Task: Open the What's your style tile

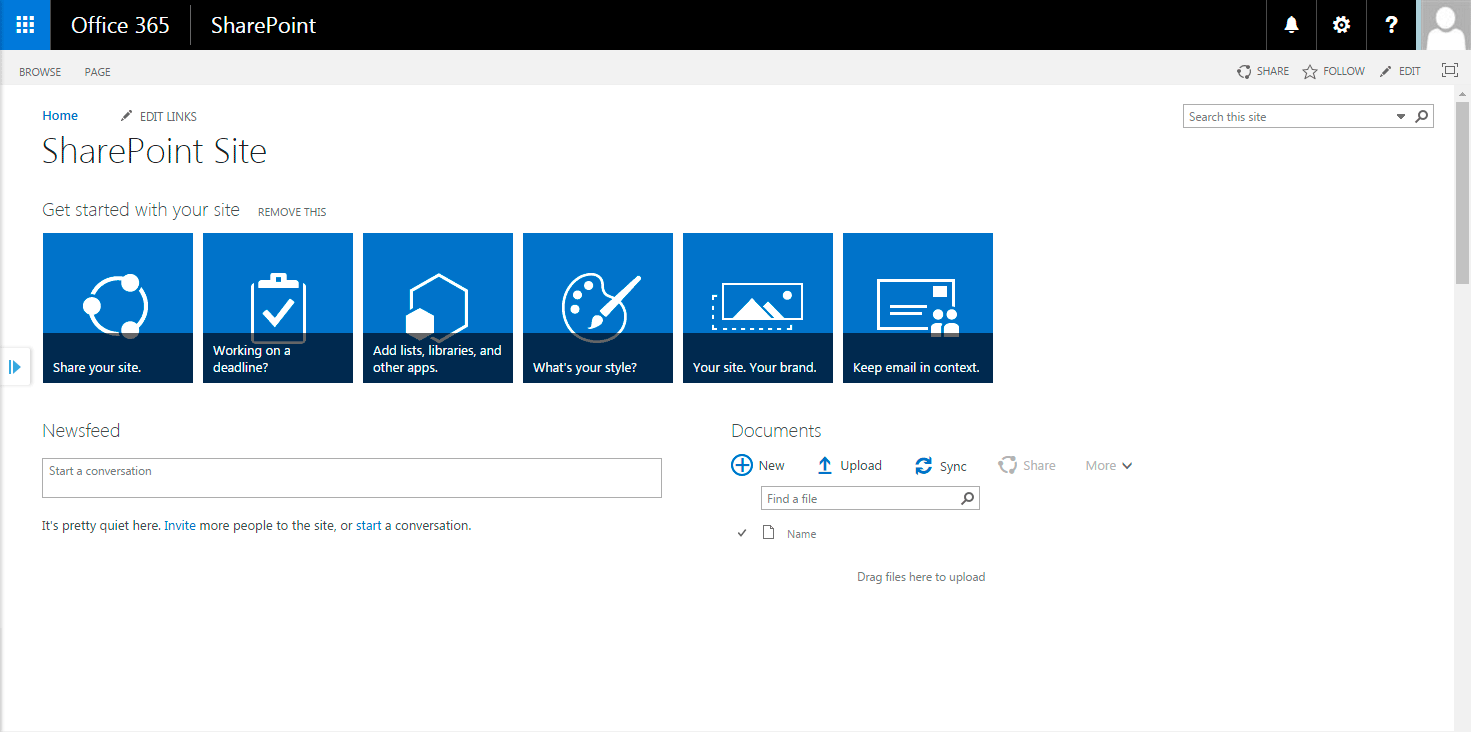Action: coord(598,308)
